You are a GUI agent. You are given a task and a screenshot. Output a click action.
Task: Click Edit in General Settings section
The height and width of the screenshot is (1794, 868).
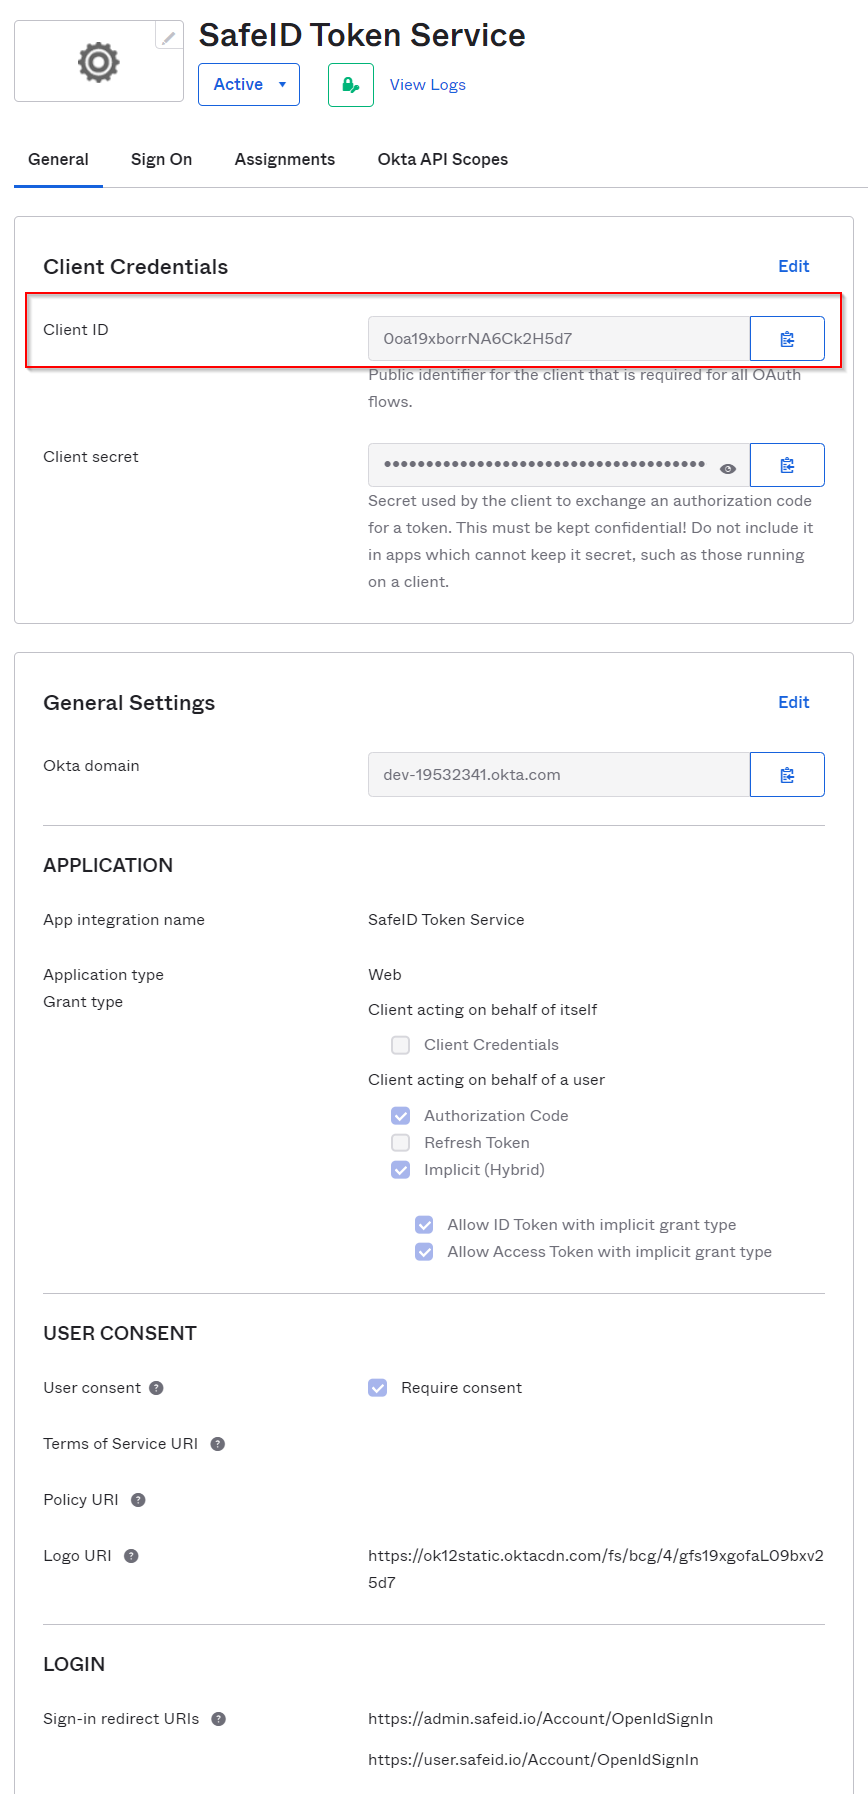[x=793, y=702]
